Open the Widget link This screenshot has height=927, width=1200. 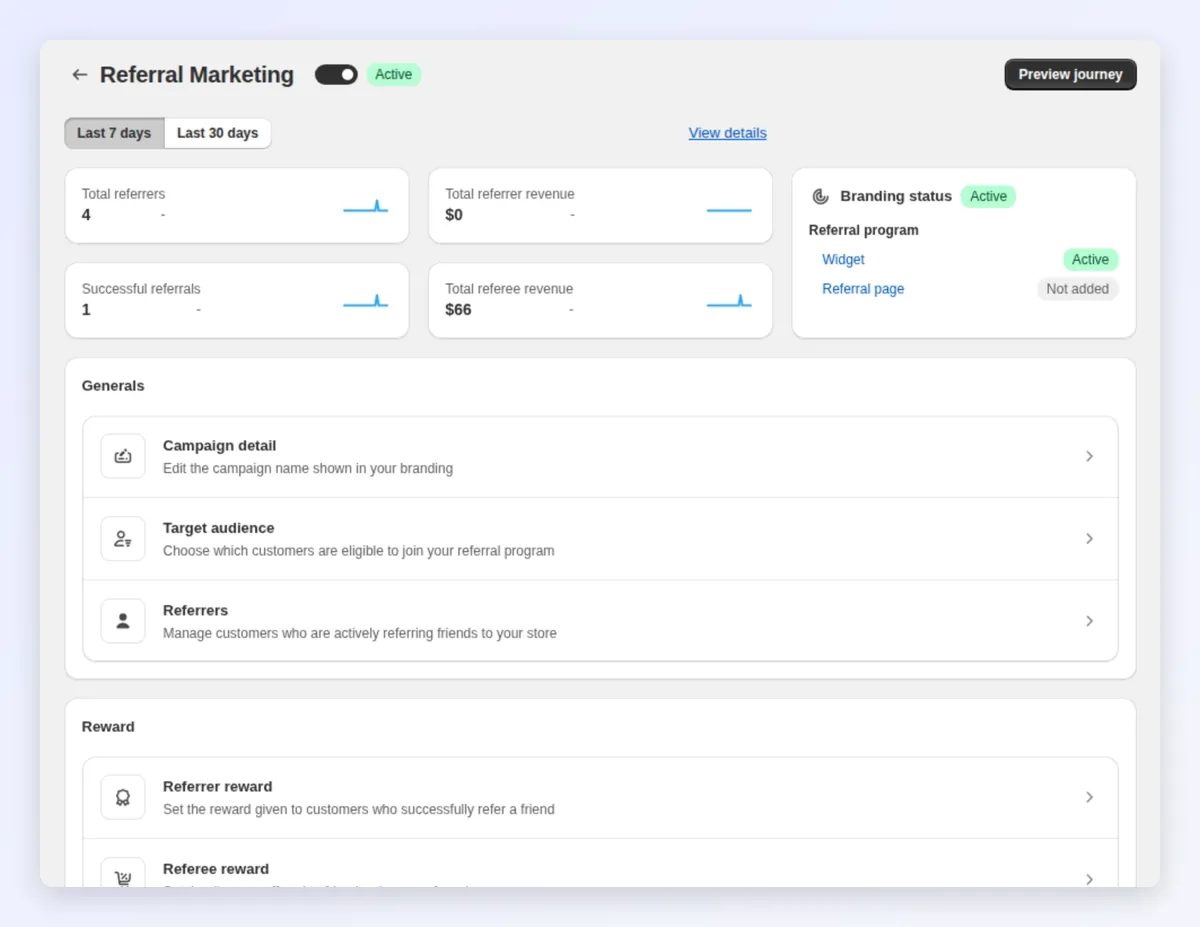(x=843, y=260)
